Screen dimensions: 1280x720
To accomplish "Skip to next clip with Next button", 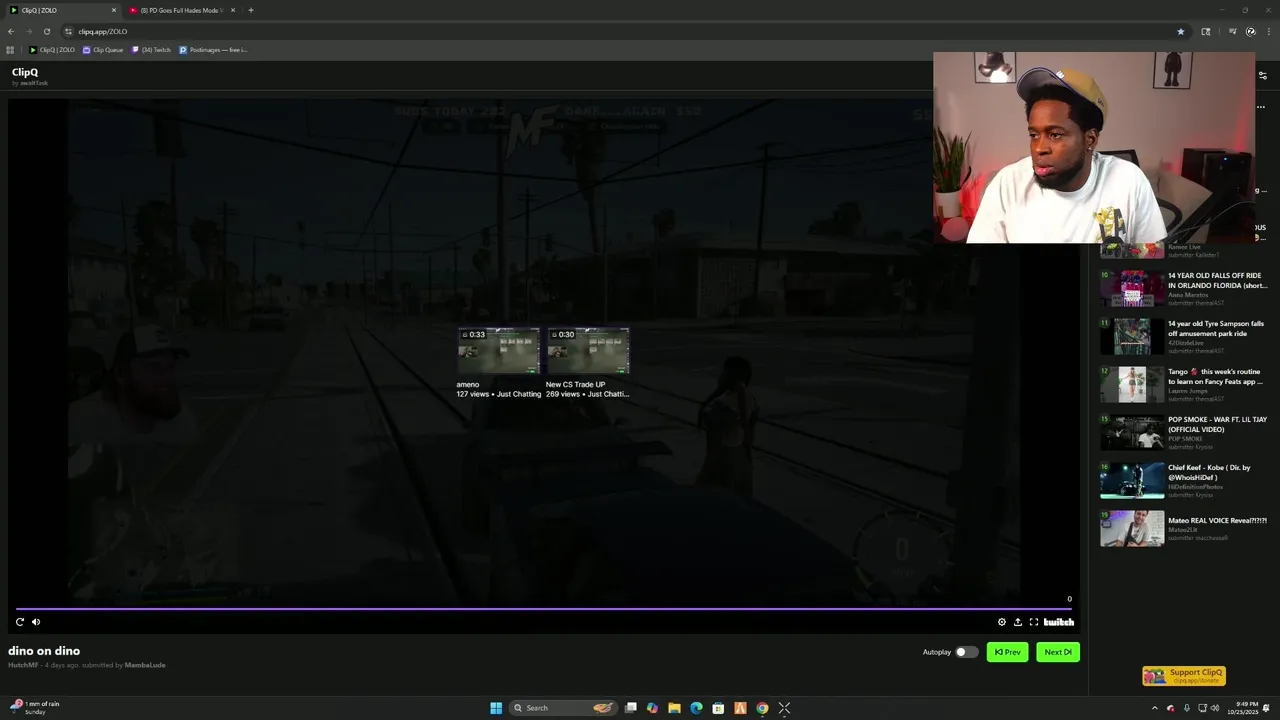I will pyautogui.click(x=1058, y=652).
